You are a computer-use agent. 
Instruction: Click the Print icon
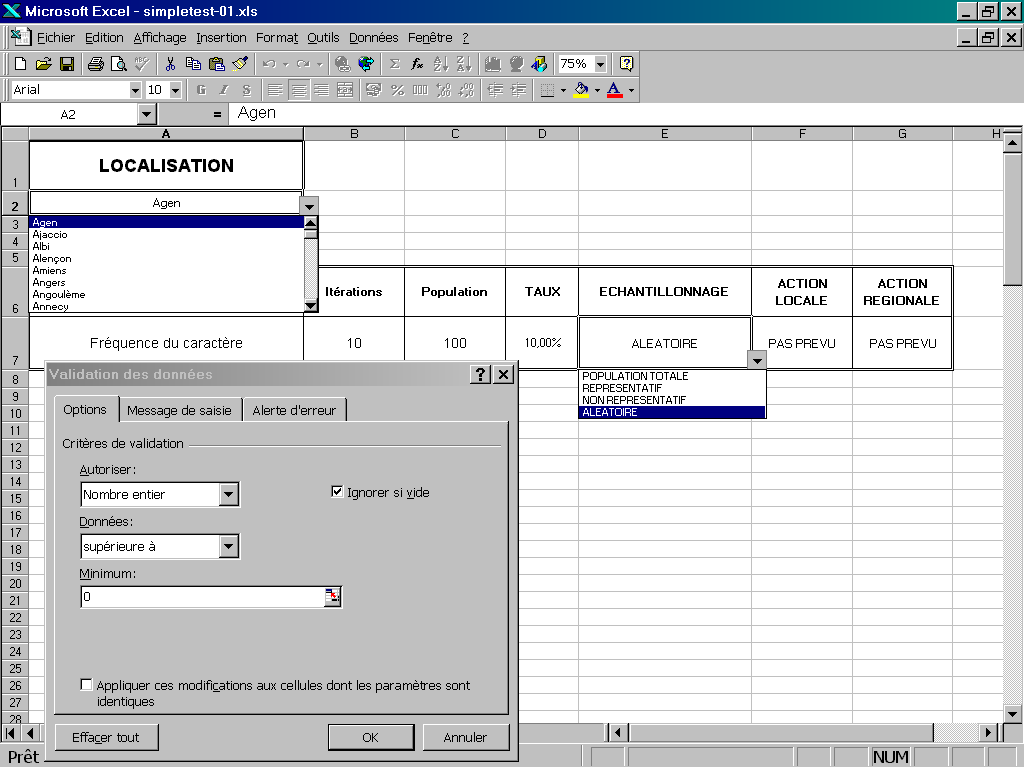[95, 64]
